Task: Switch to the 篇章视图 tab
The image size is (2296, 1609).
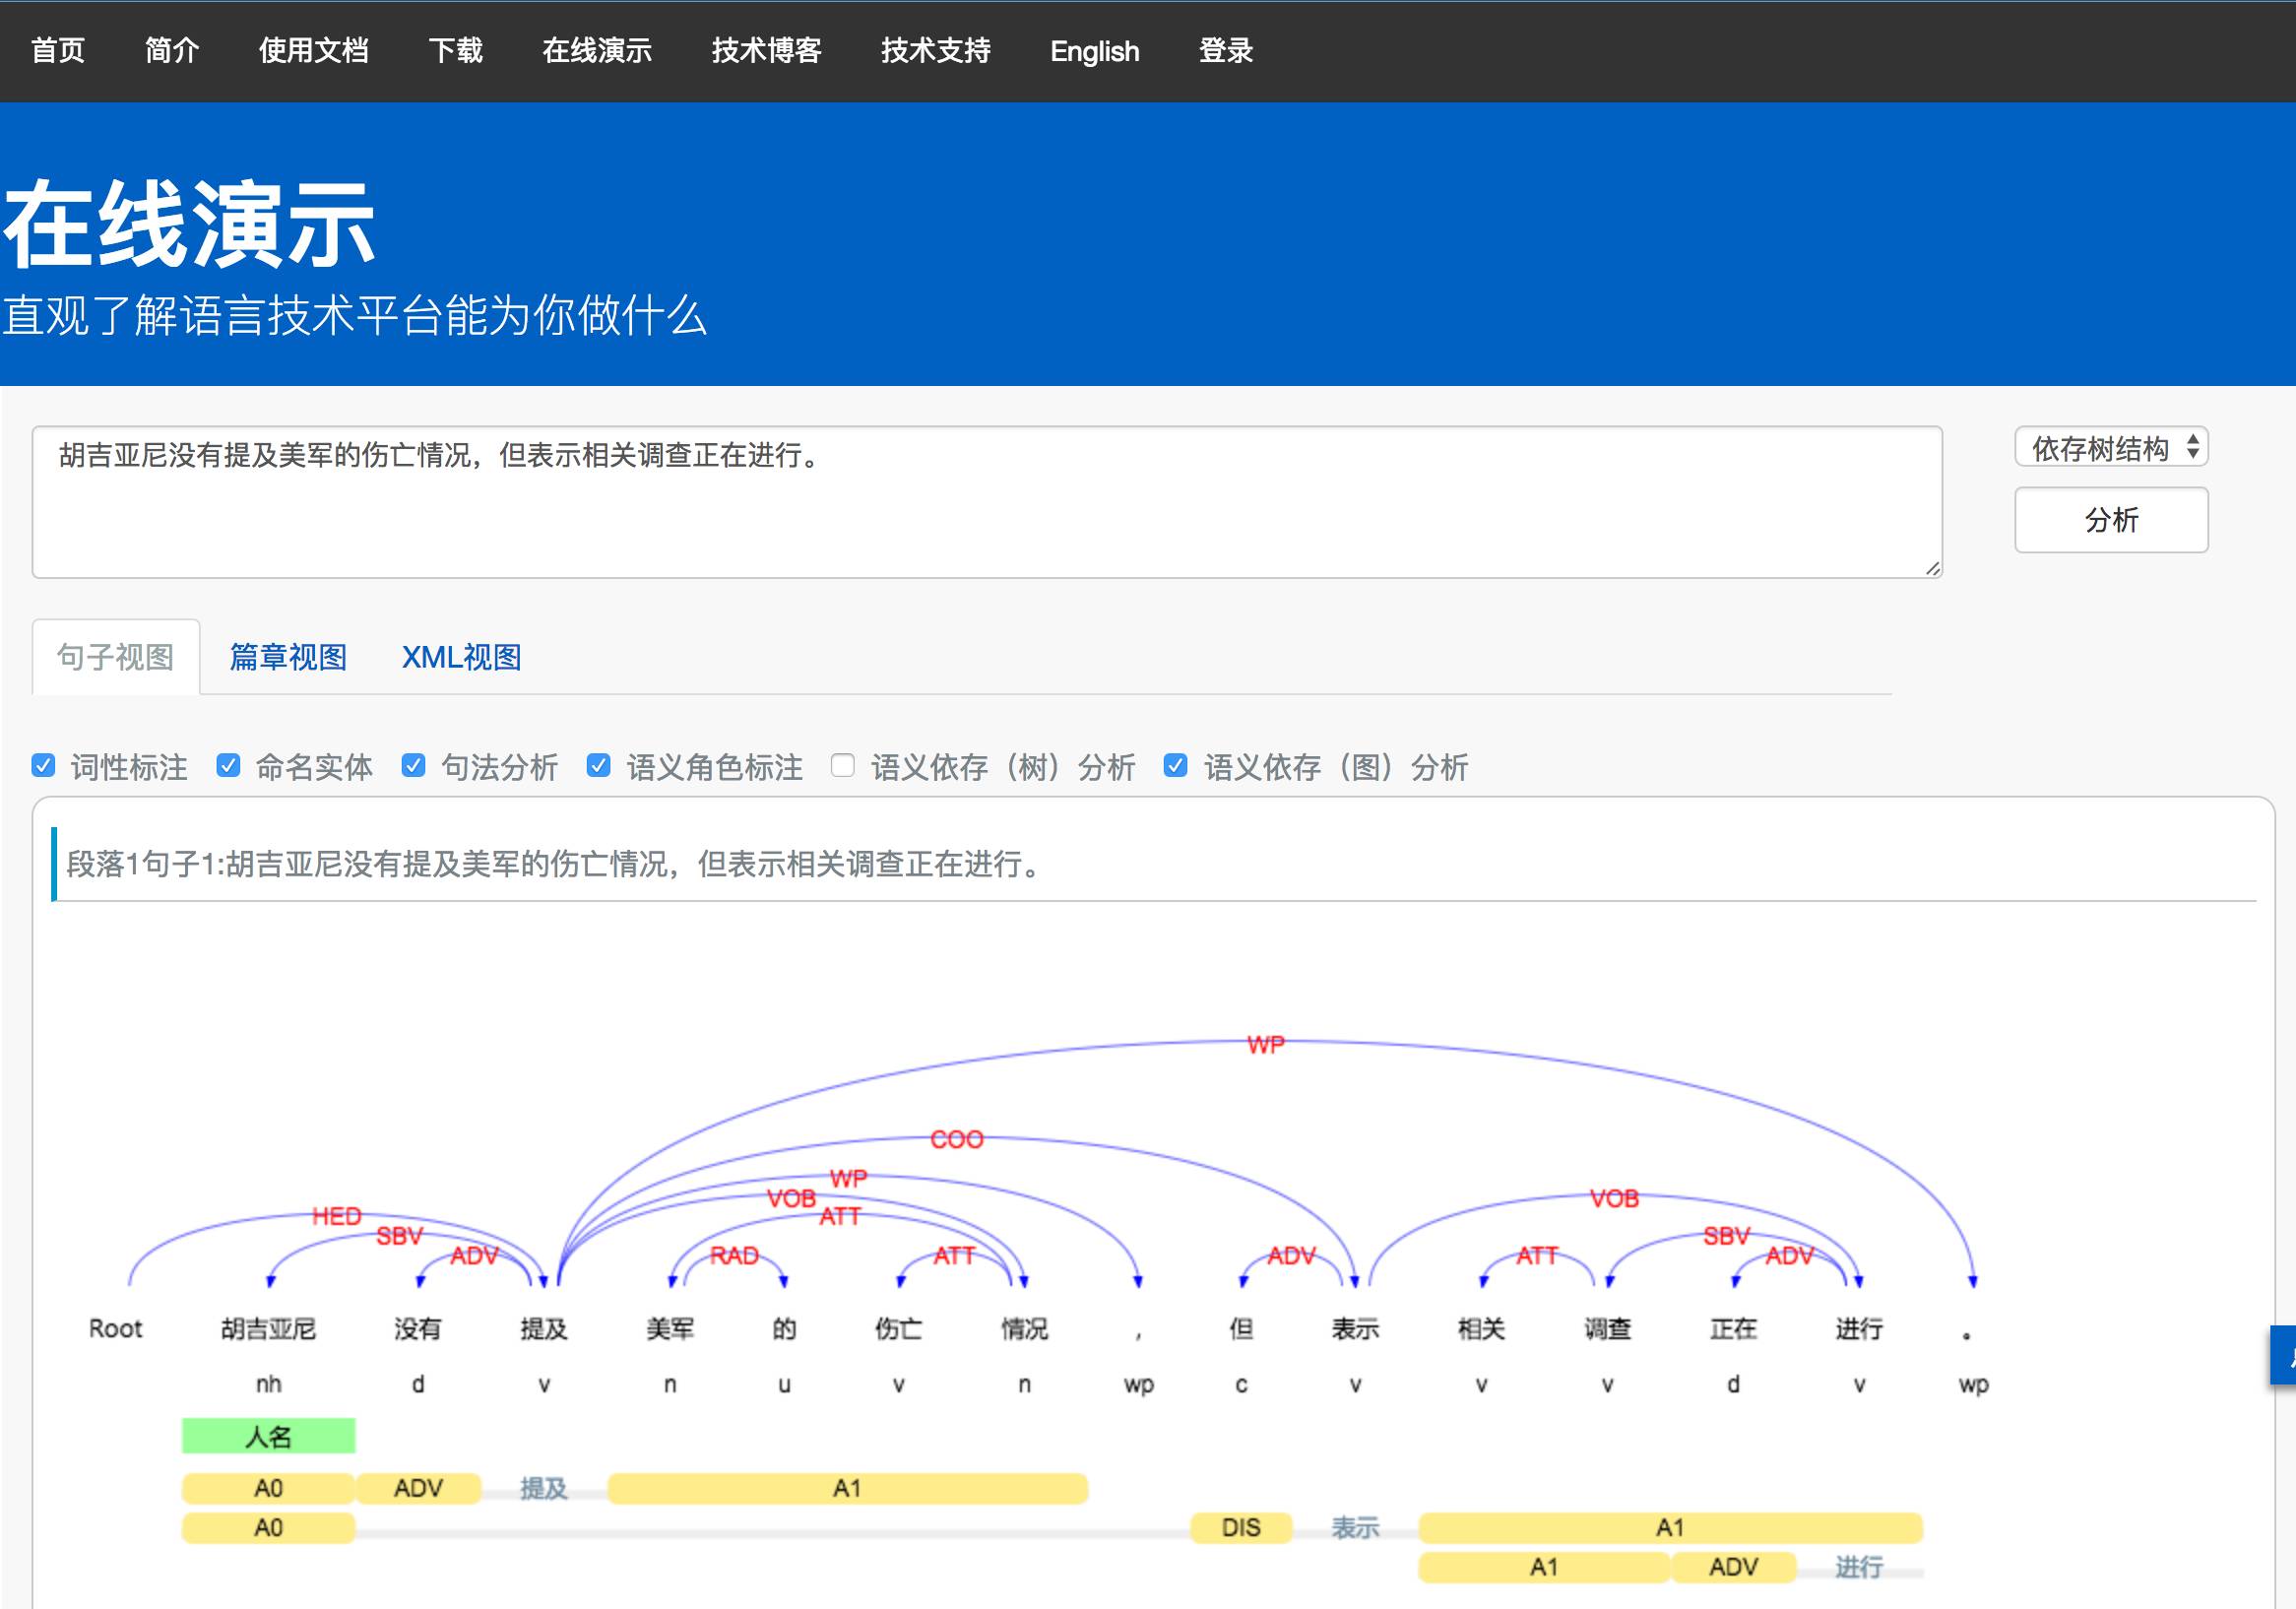Action: [x=288, y=657]
